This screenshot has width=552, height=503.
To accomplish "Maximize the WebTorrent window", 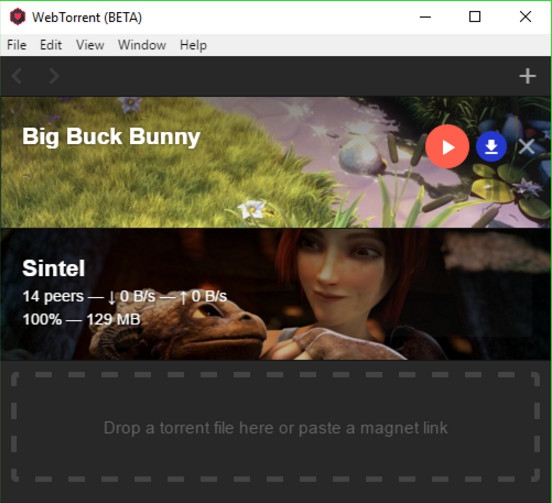I will [475, 17].
